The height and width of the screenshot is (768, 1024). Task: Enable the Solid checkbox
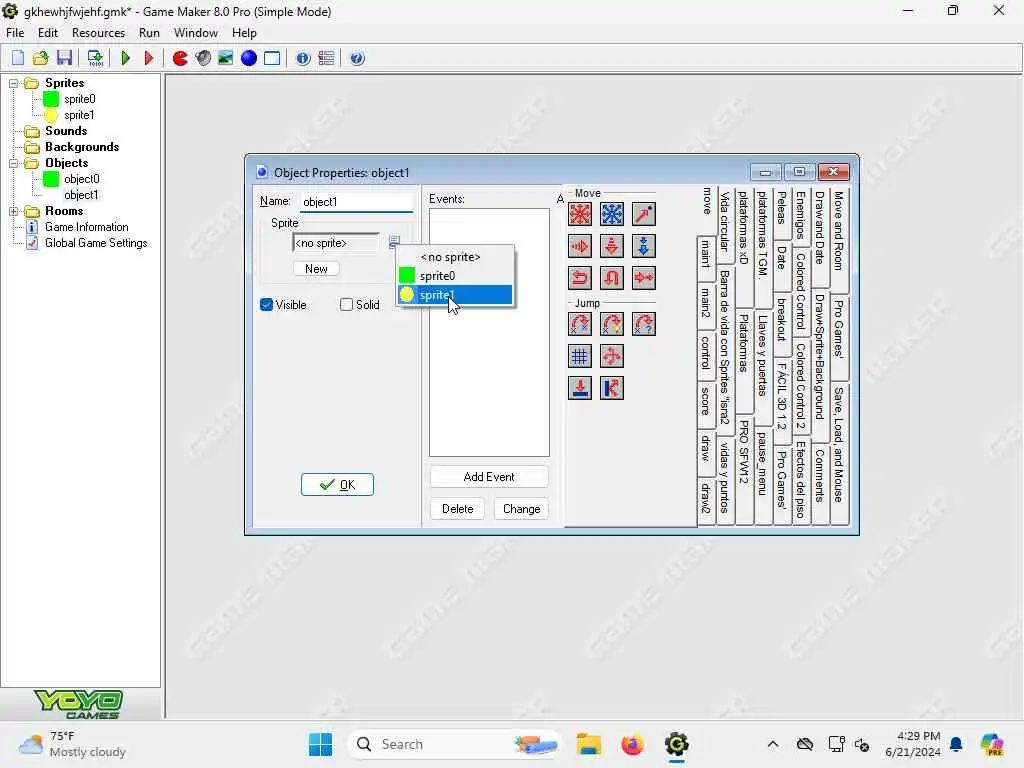click(347, 304)
